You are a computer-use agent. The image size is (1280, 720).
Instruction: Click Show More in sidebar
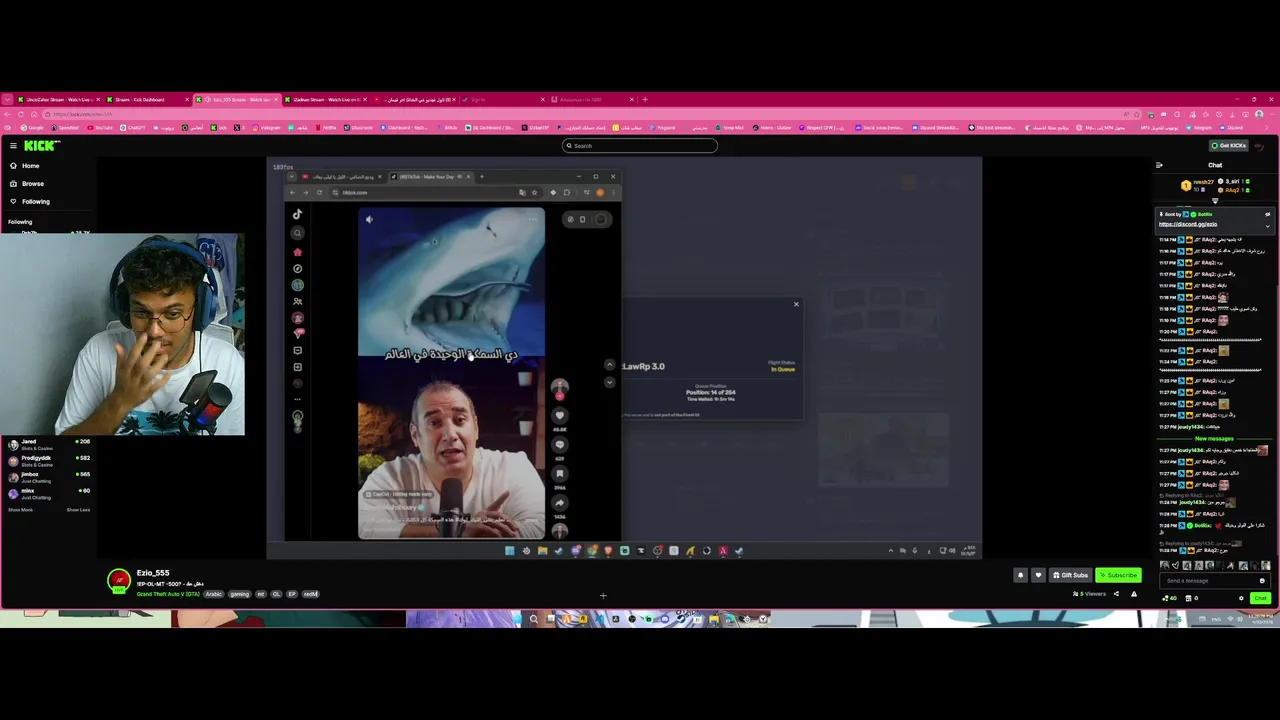(20, 510)
